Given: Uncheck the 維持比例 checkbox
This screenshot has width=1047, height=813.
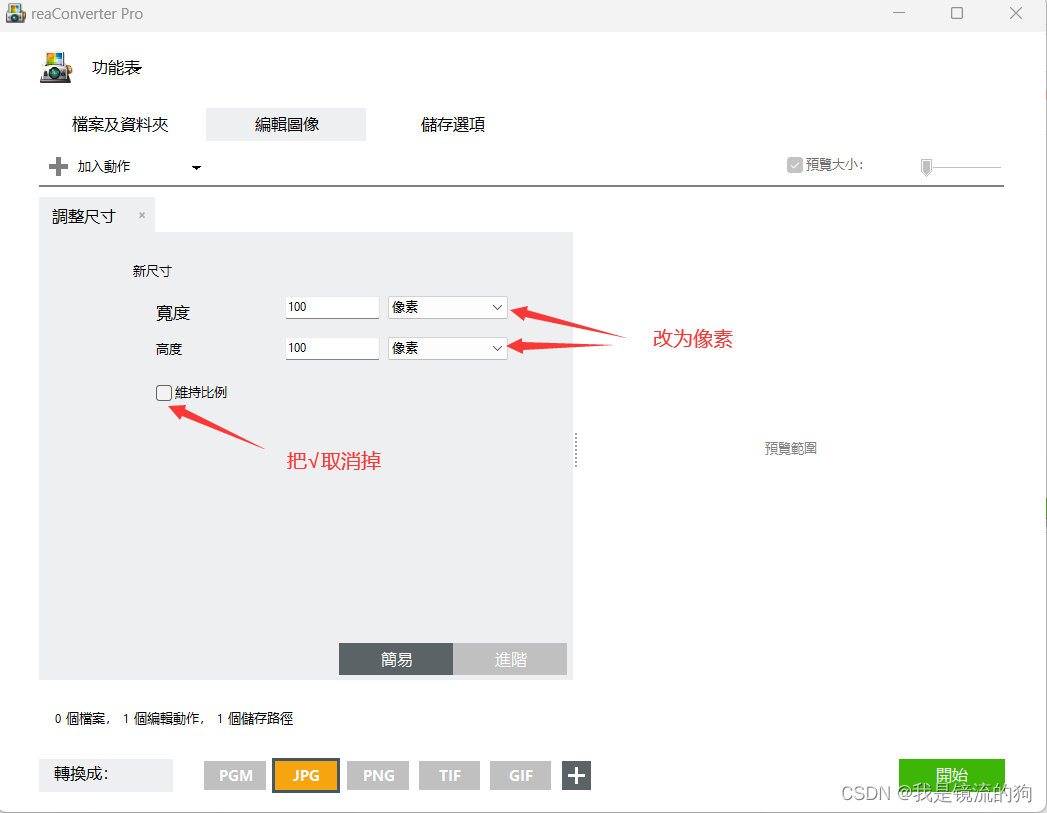Looking at the screenshot, I should pos(163,392).
